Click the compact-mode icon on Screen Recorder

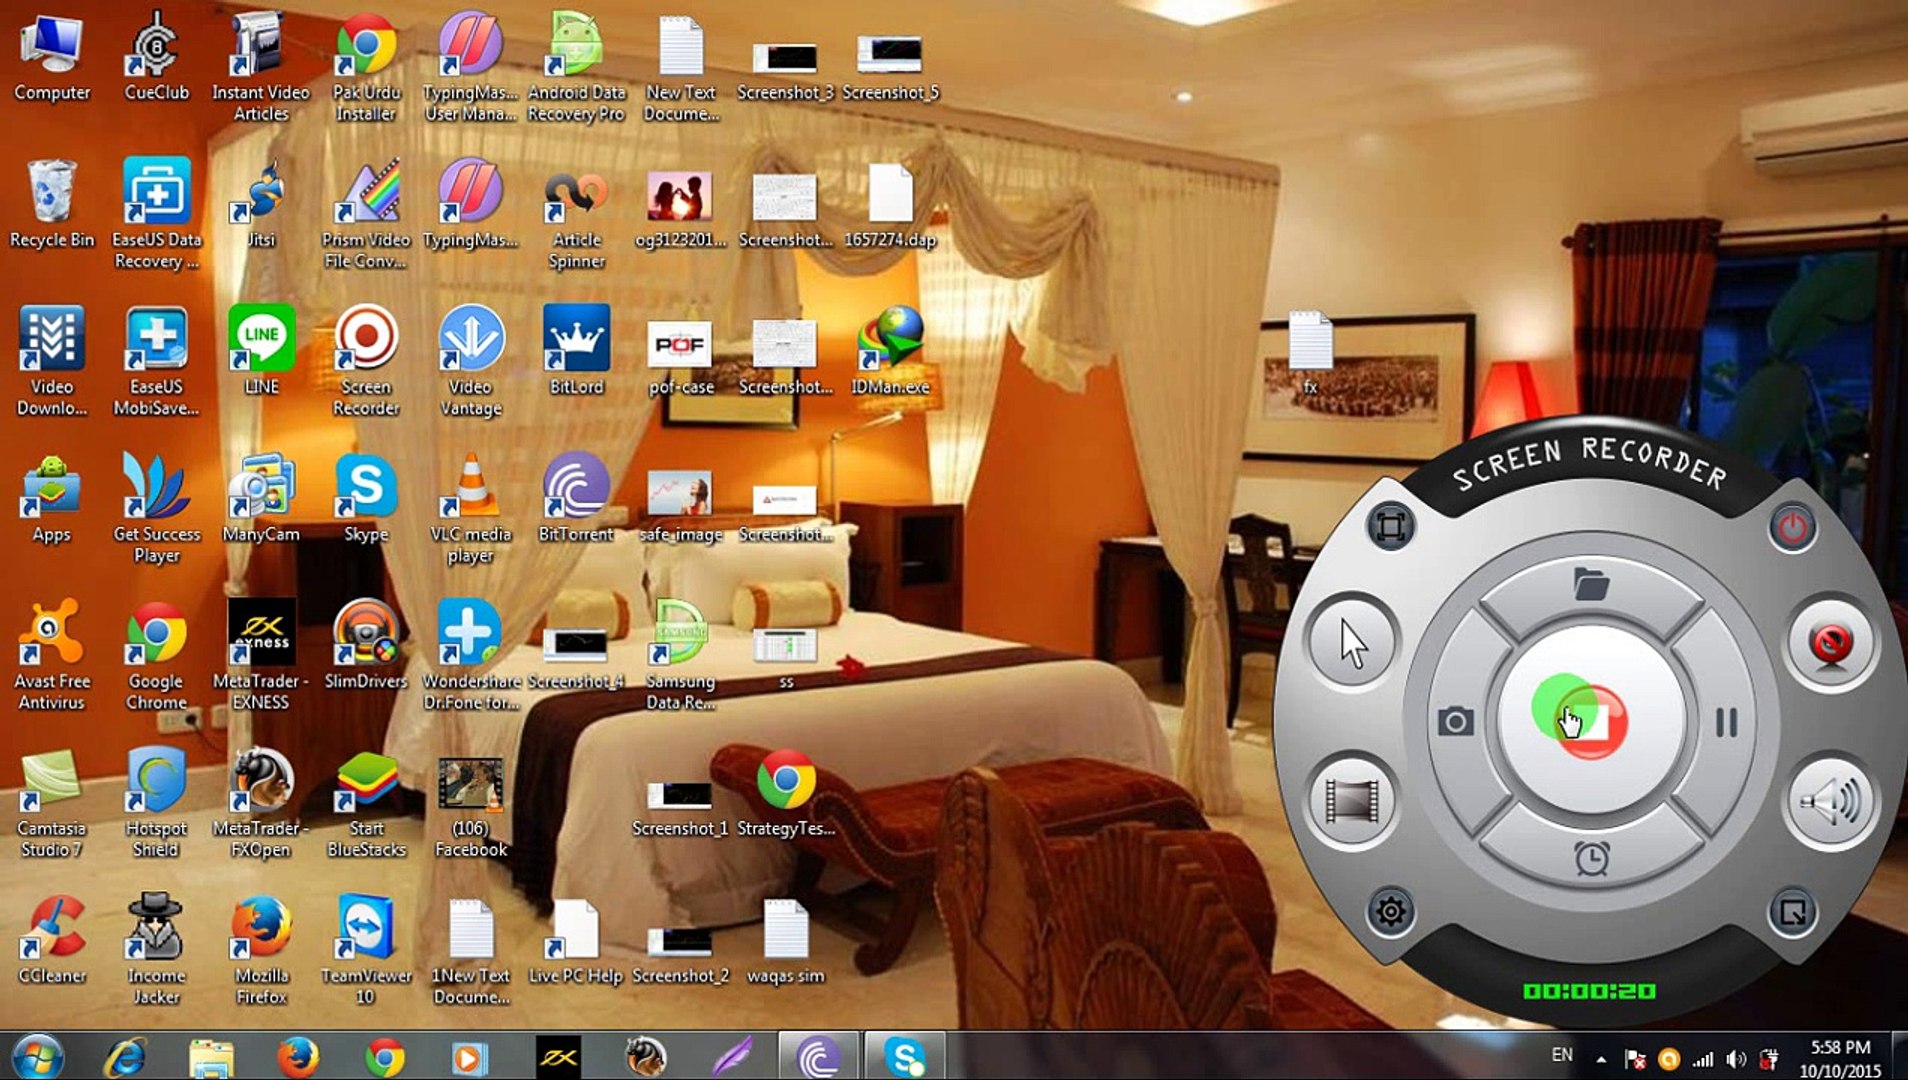pos(1792,912)
